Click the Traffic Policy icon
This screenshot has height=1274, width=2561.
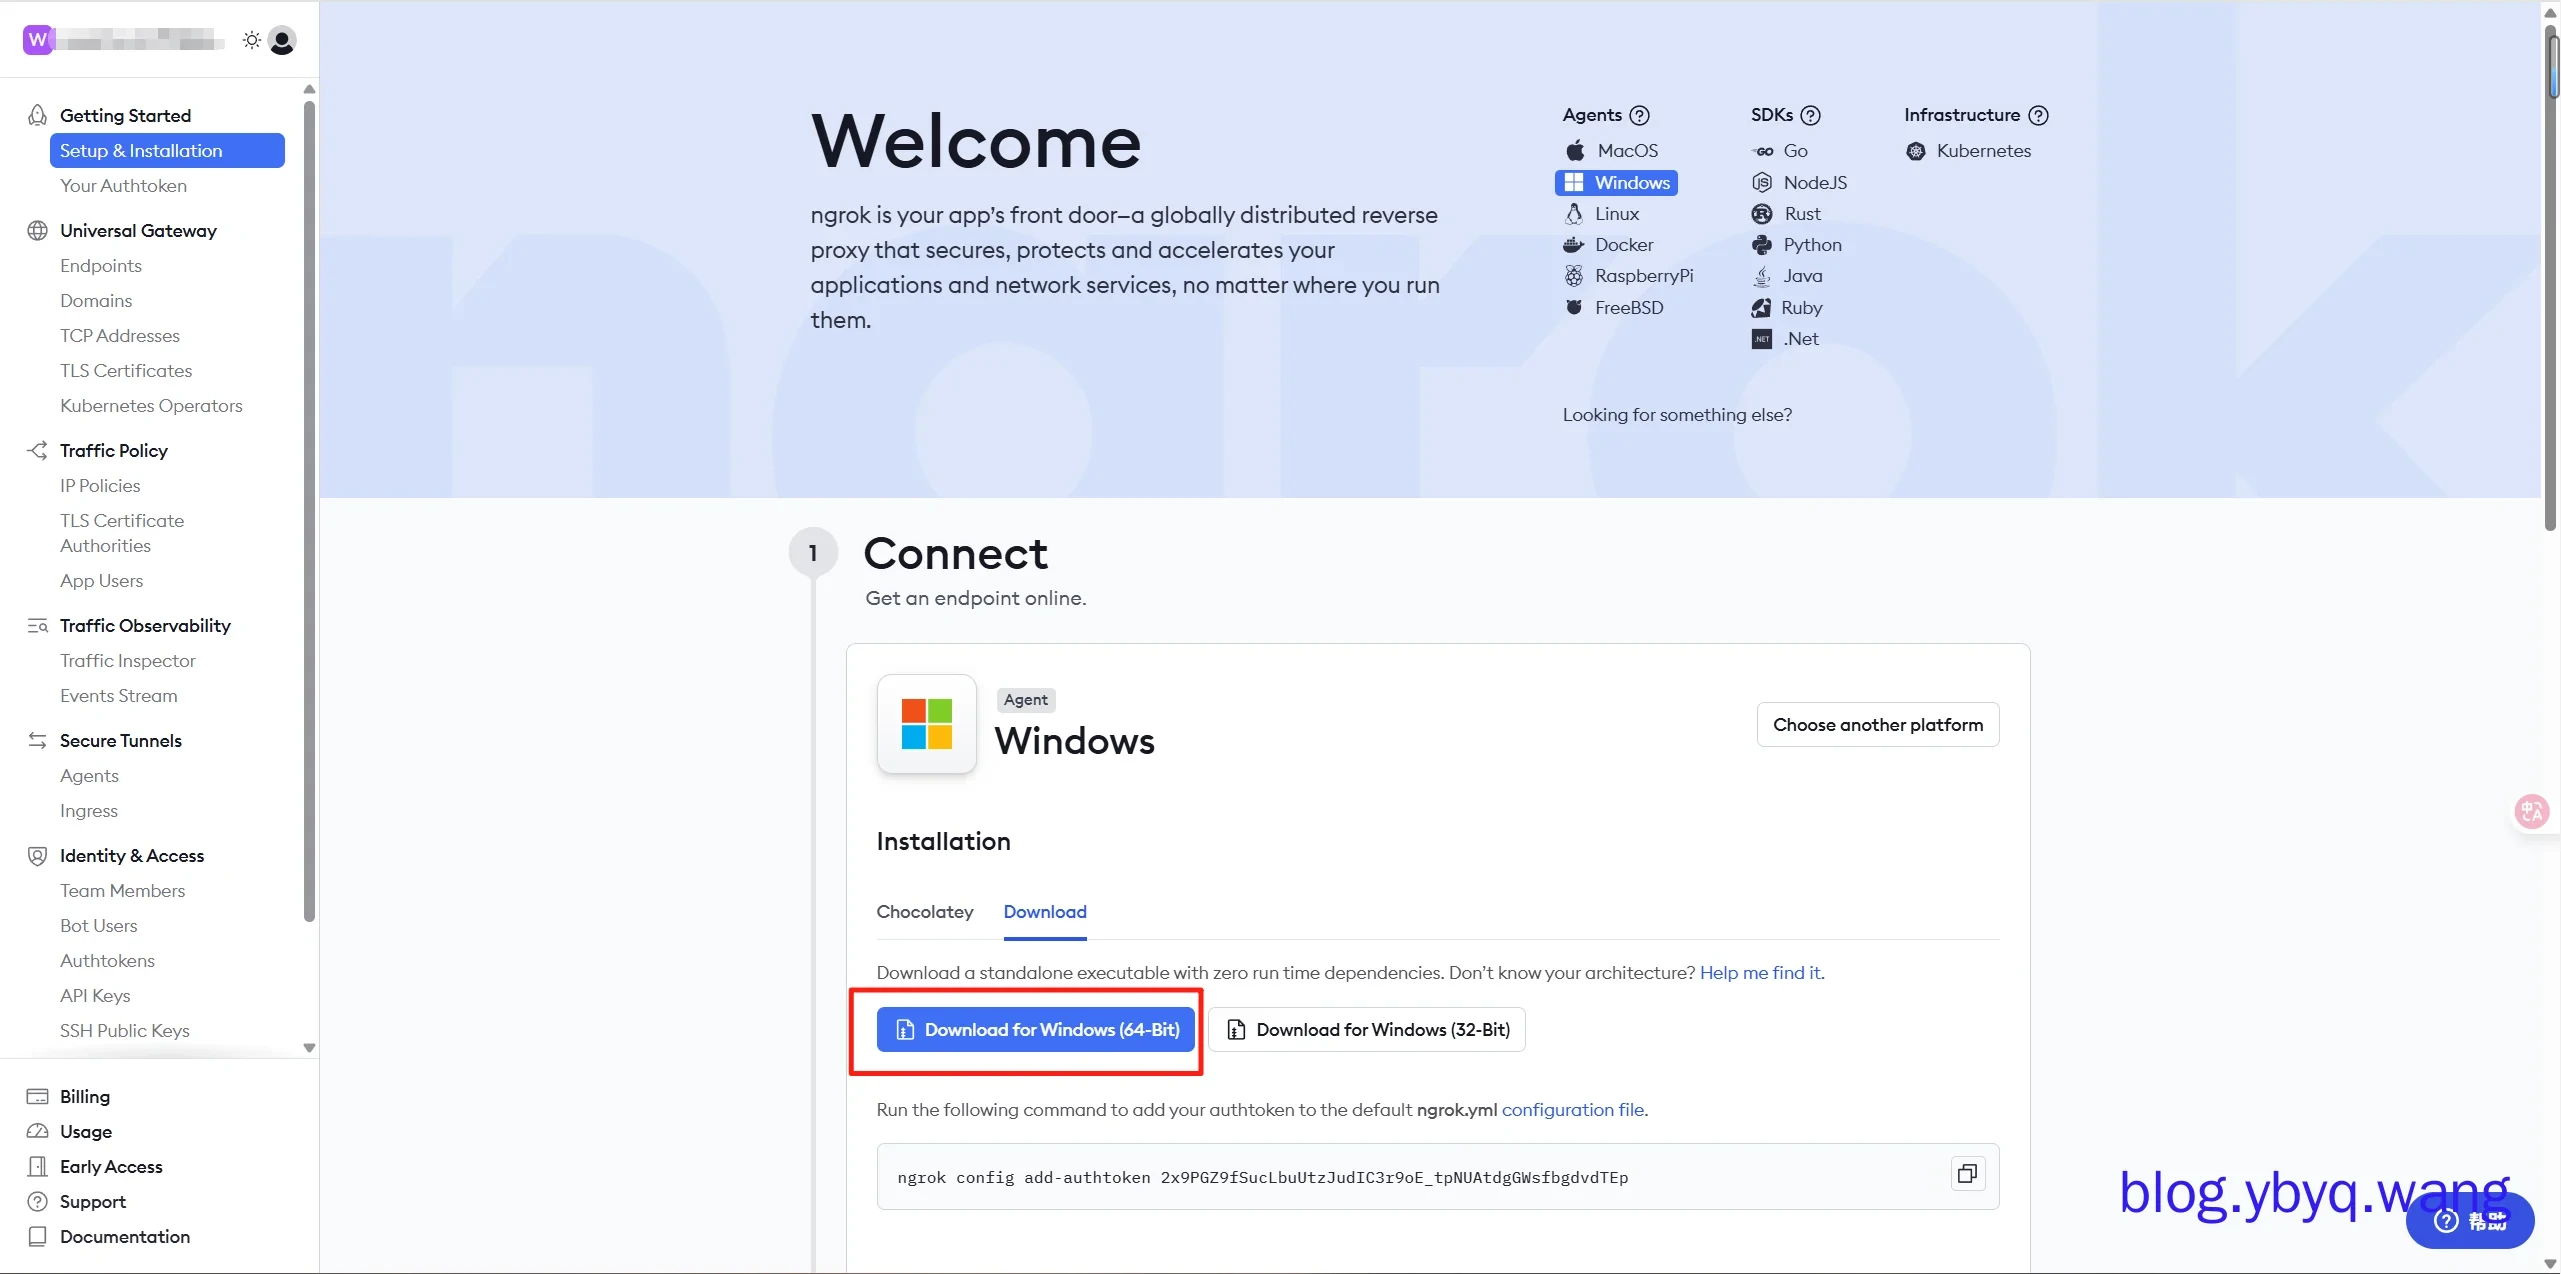pyautogui.click(x=37, y=450)
